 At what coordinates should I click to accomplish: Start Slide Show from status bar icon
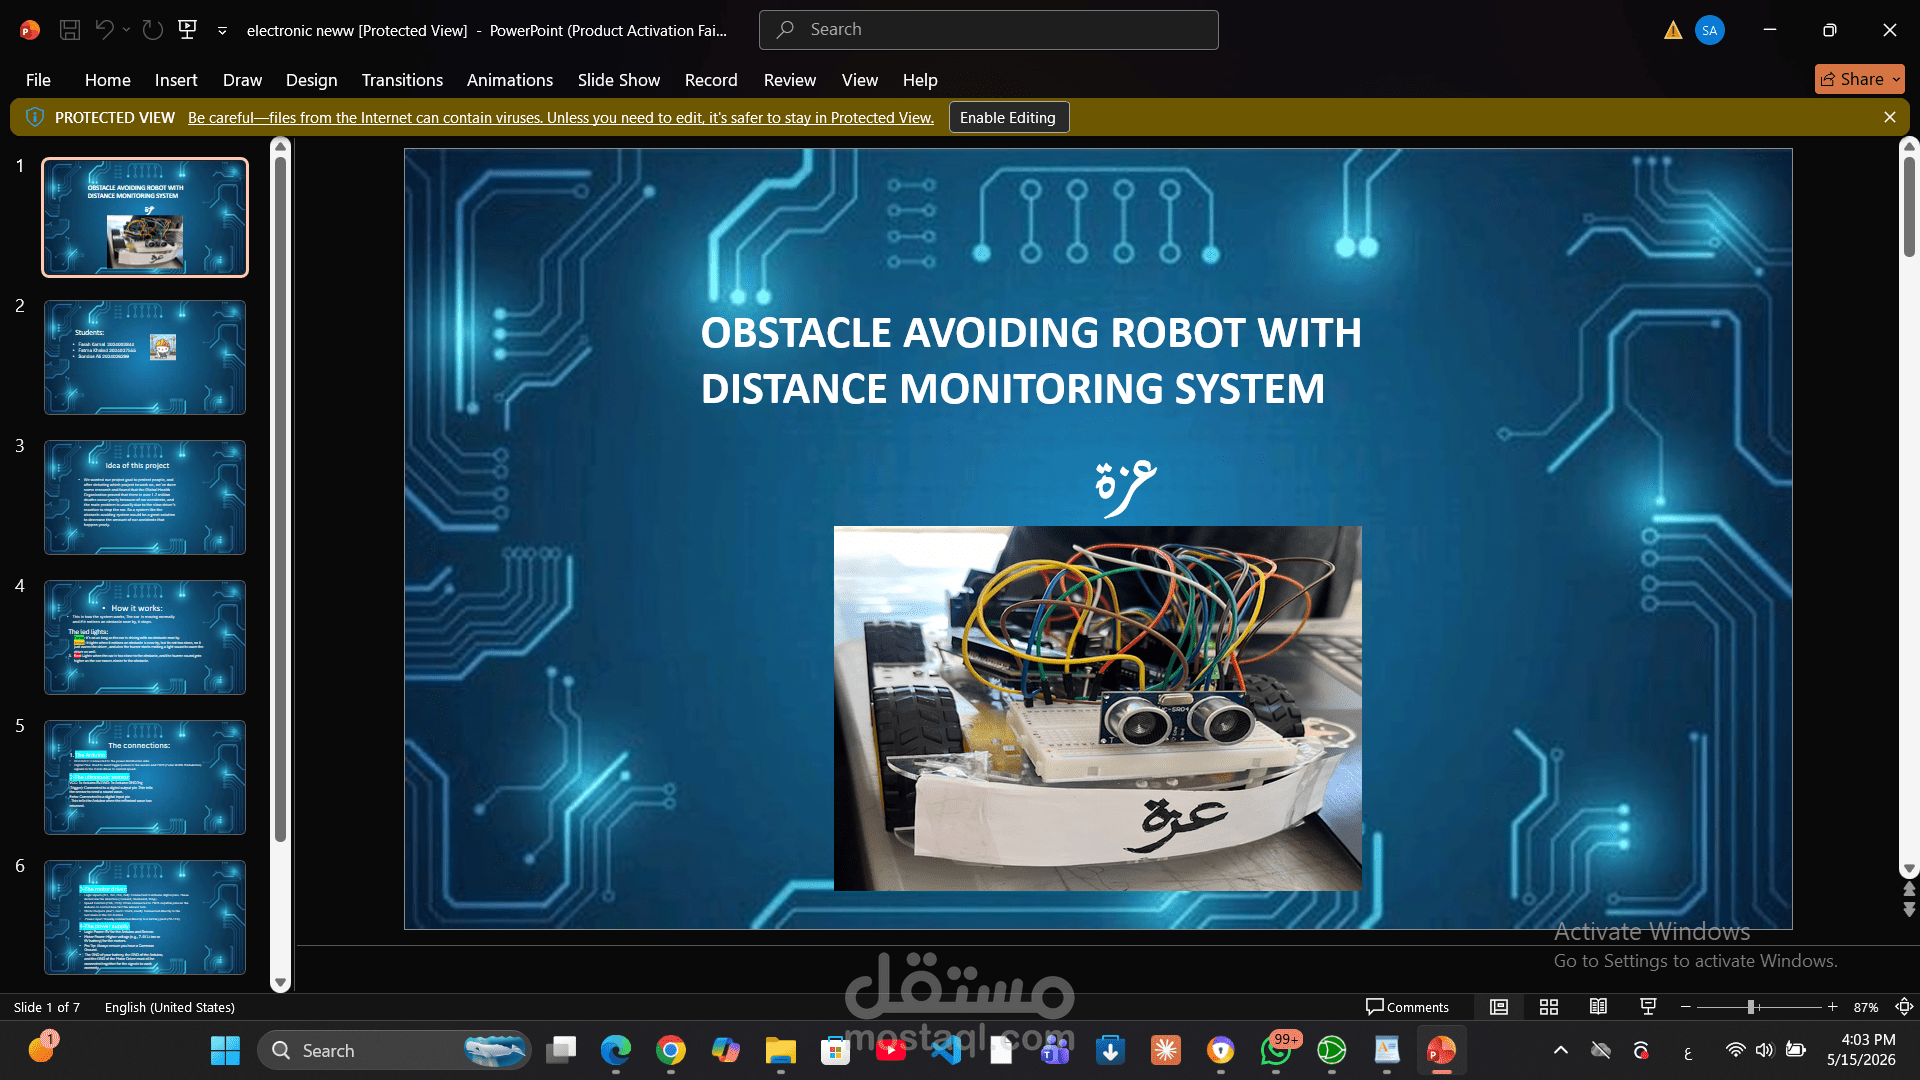coord(1649,1007)
